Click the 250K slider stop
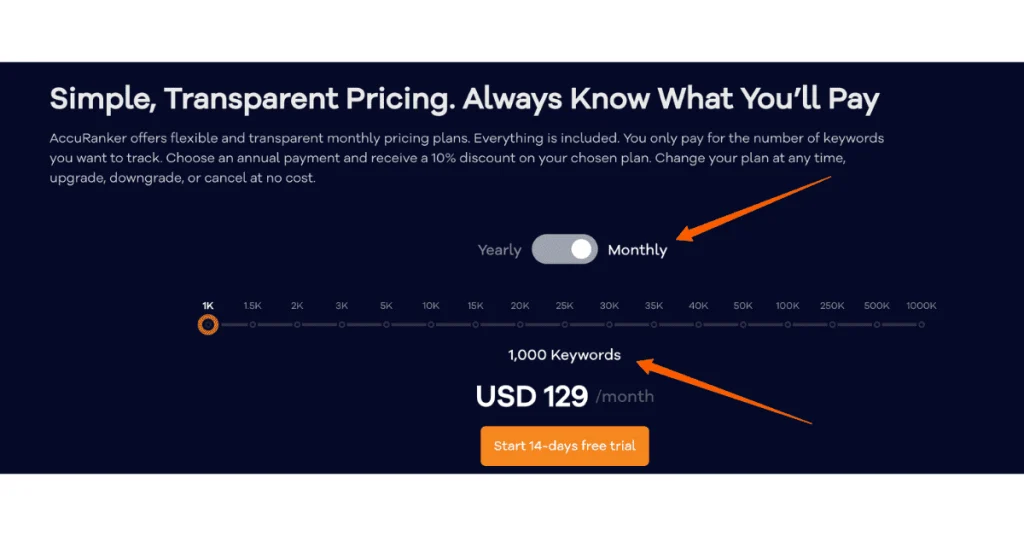 click(x=832, y=324)
